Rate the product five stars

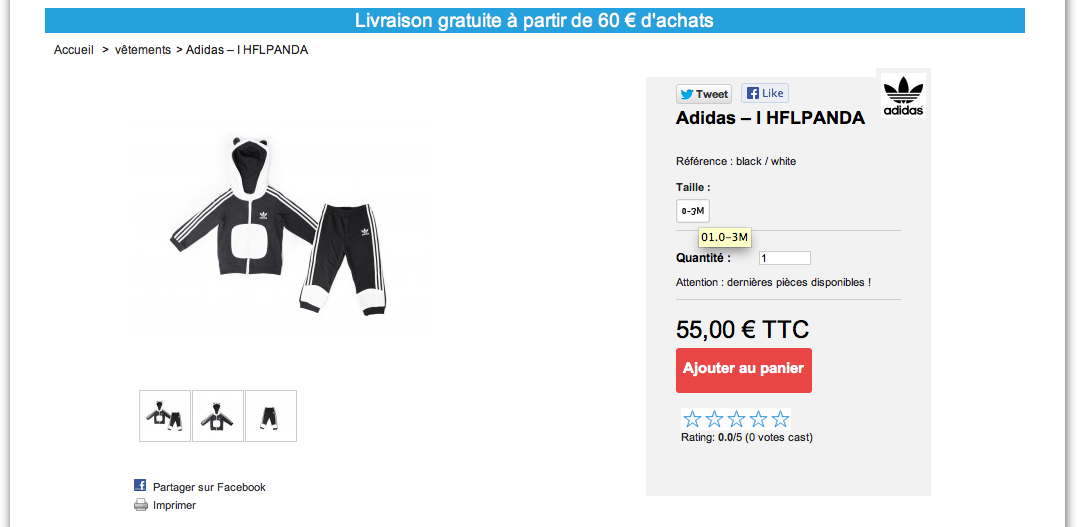point(780,419)
